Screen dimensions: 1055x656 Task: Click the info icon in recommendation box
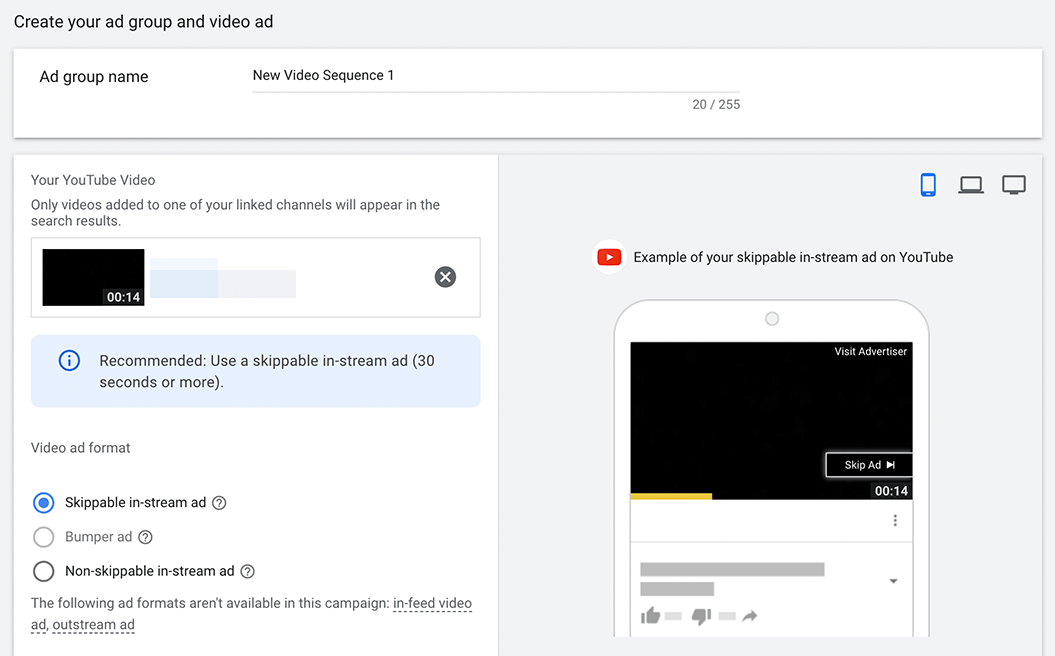coord(69,361)
